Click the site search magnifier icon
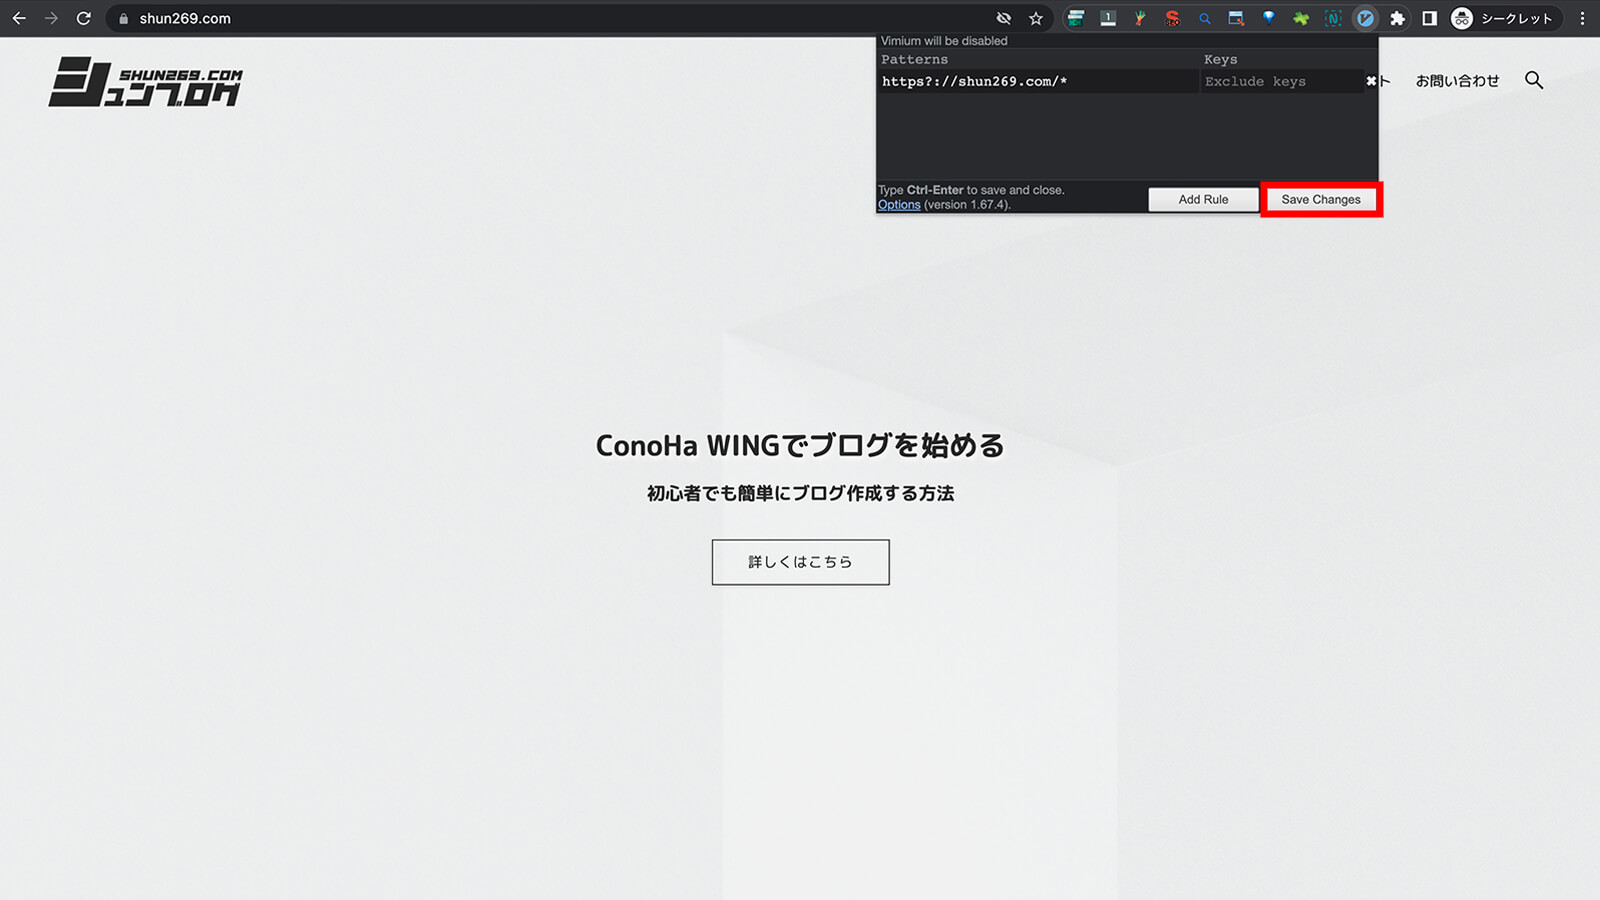 click(1534, 80)
